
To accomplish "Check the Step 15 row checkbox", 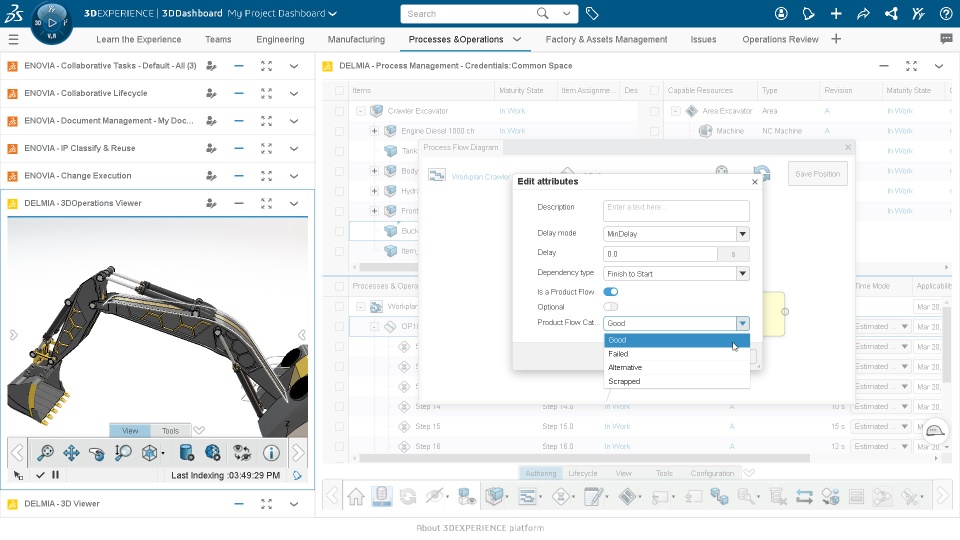I will coord(339,426).
